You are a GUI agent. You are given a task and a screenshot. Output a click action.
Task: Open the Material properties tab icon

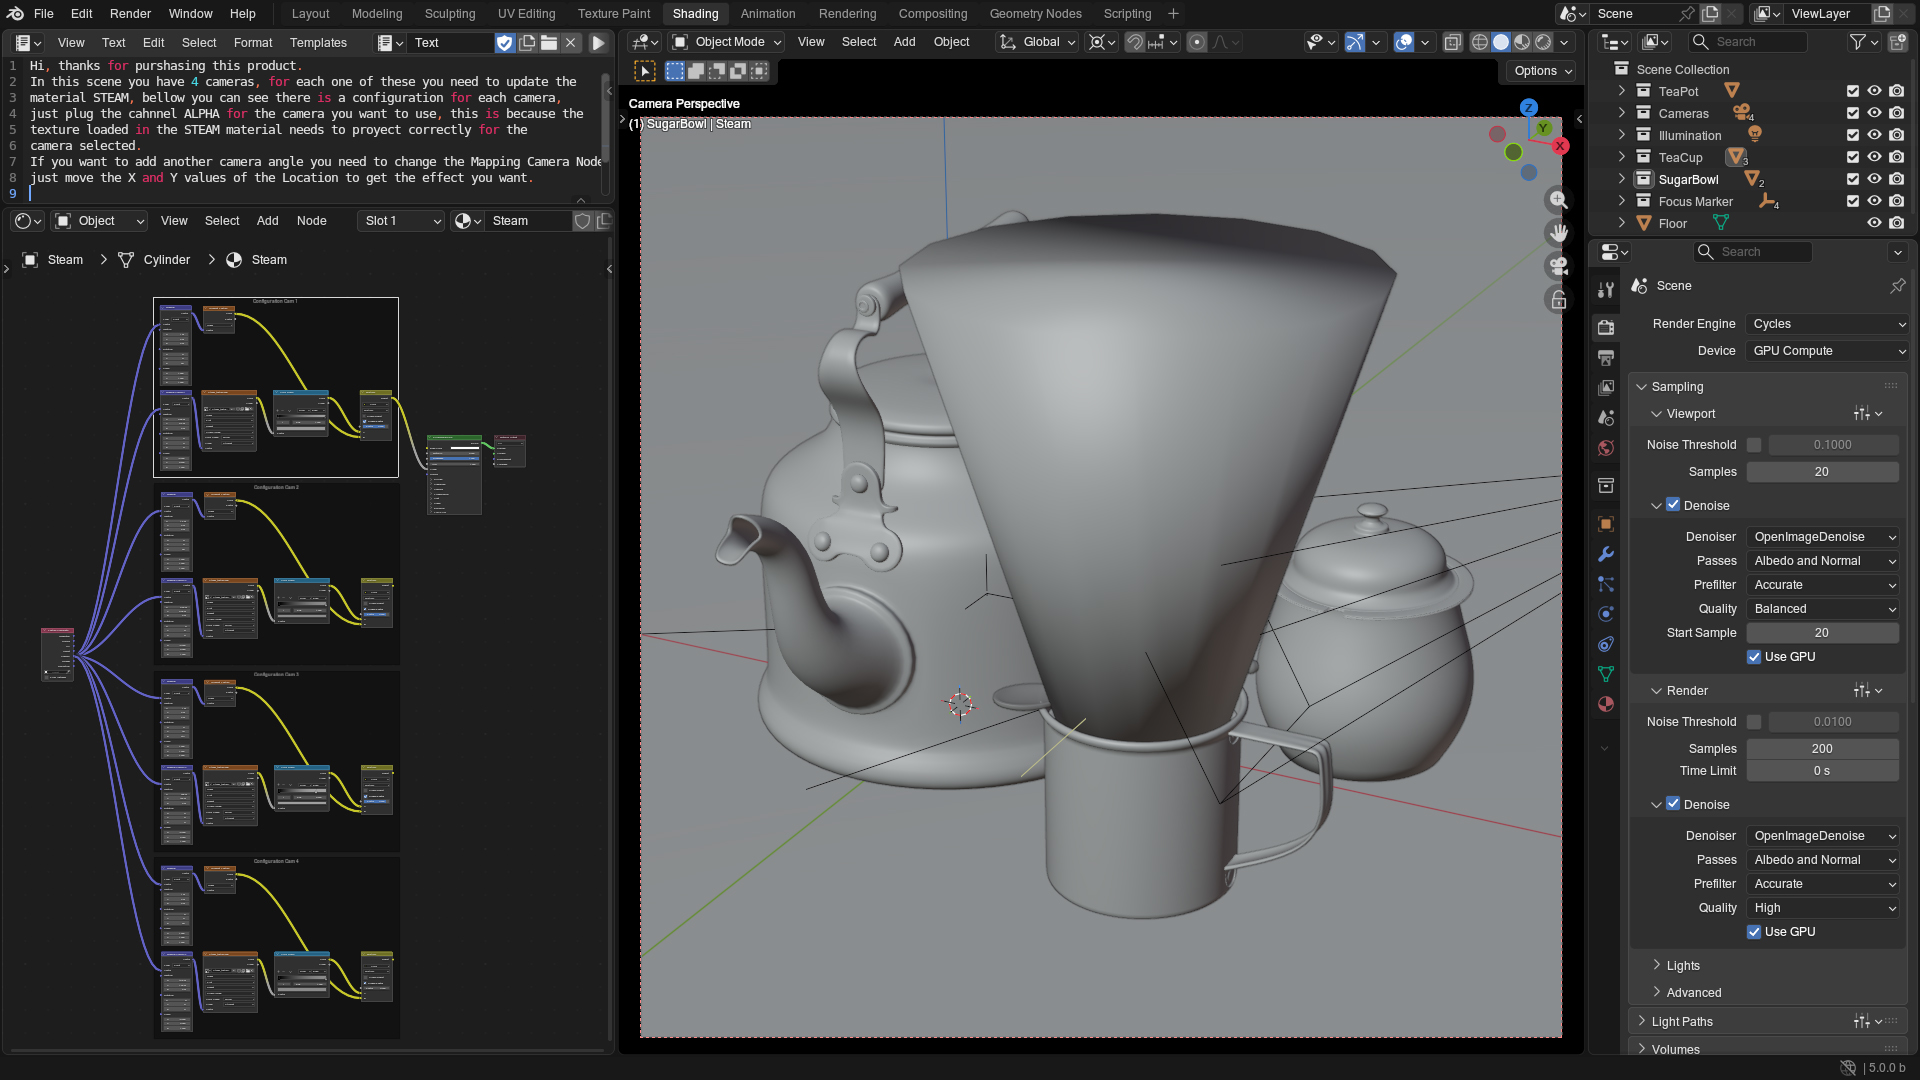coord(1606,704)
